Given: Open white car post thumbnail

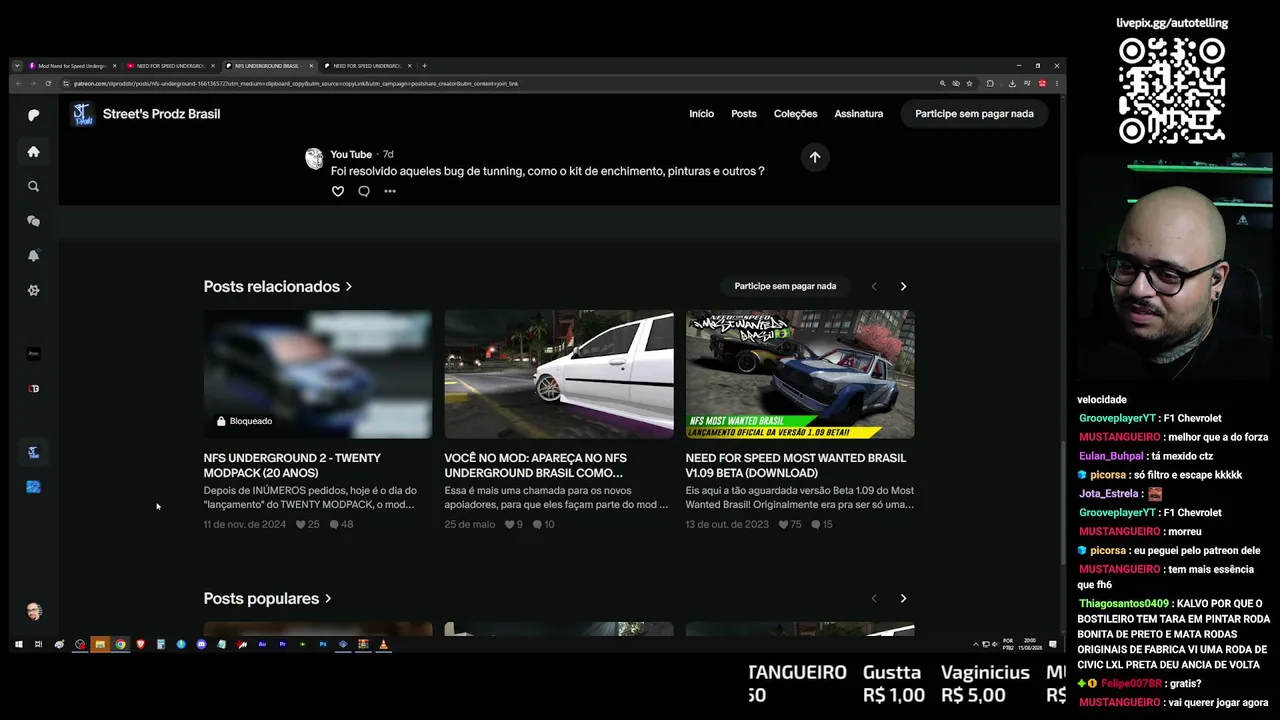Looking at the screenshot, I should pyautogui.click(x=559, y=374).
